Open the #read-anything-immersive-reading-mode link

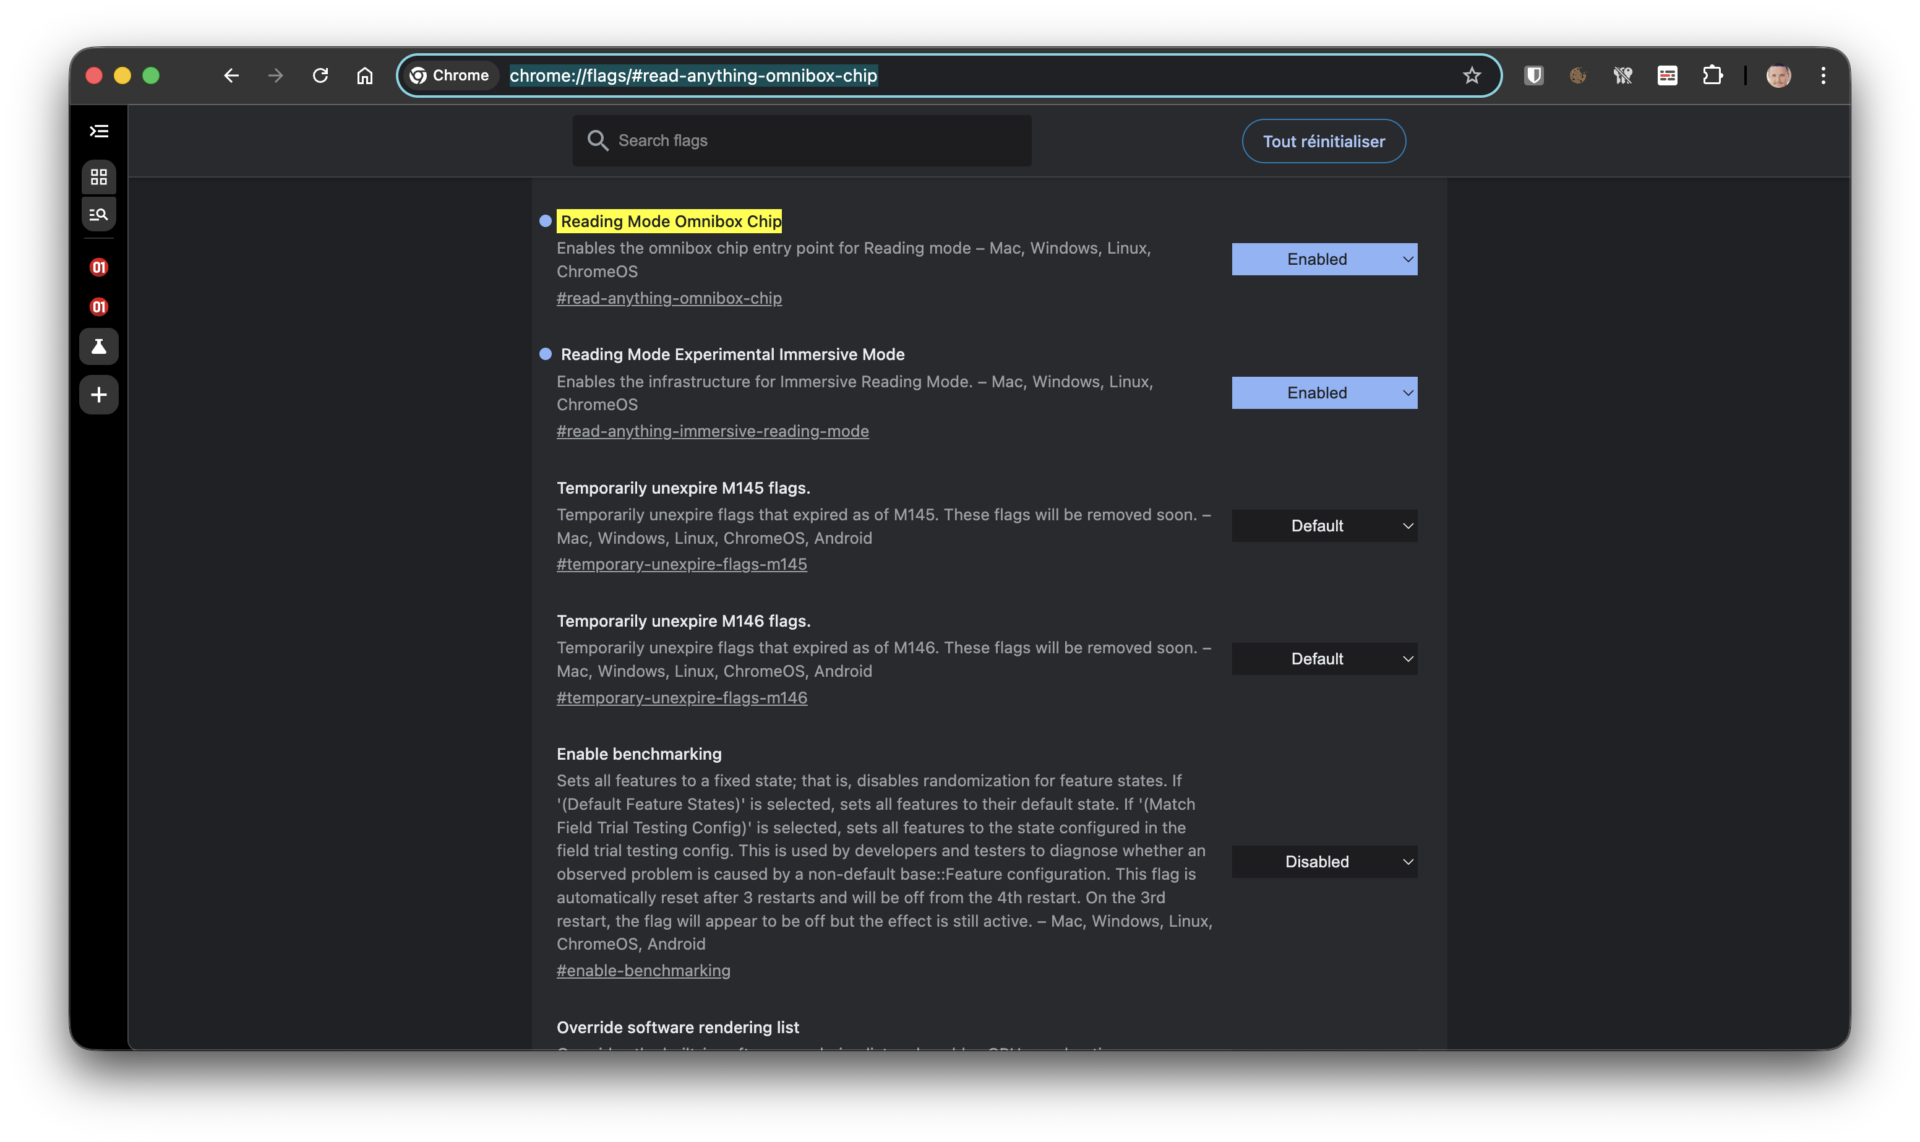click(712, 431)
